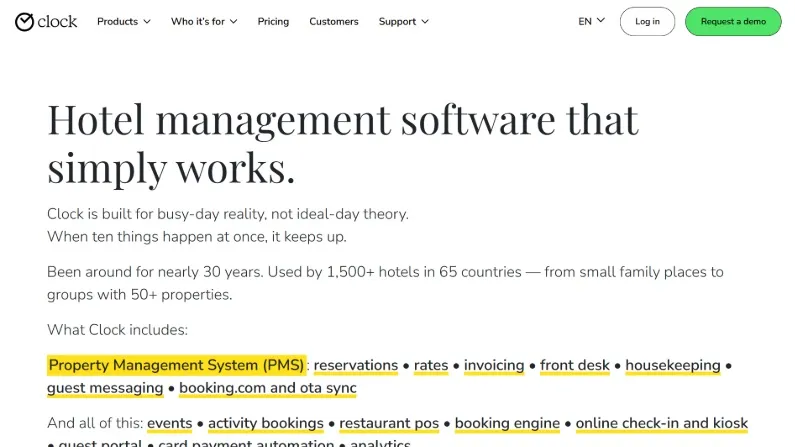This screenshot has width=795, height=447.
Task: Click the Clock logo icon
Action: click(46, 21)
